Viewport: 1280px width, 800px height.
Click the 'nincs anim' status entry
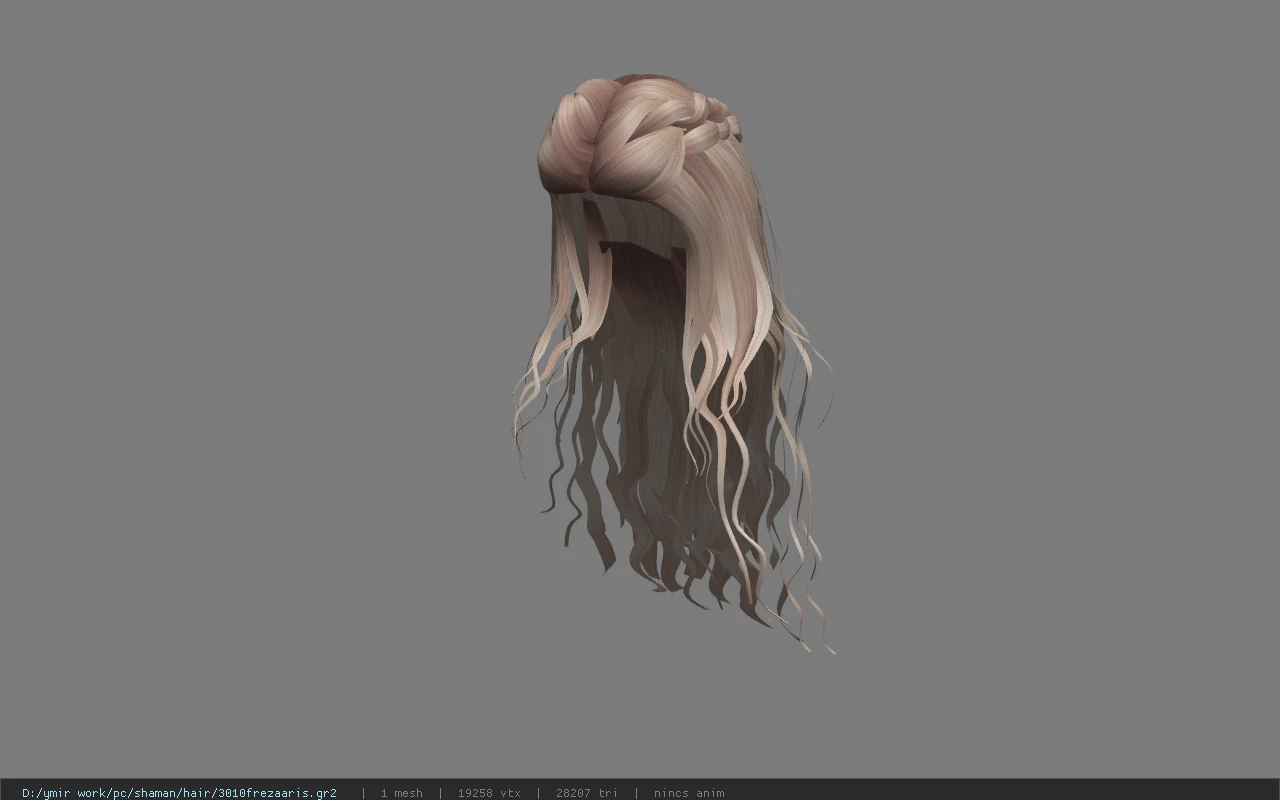pos(689,793)
